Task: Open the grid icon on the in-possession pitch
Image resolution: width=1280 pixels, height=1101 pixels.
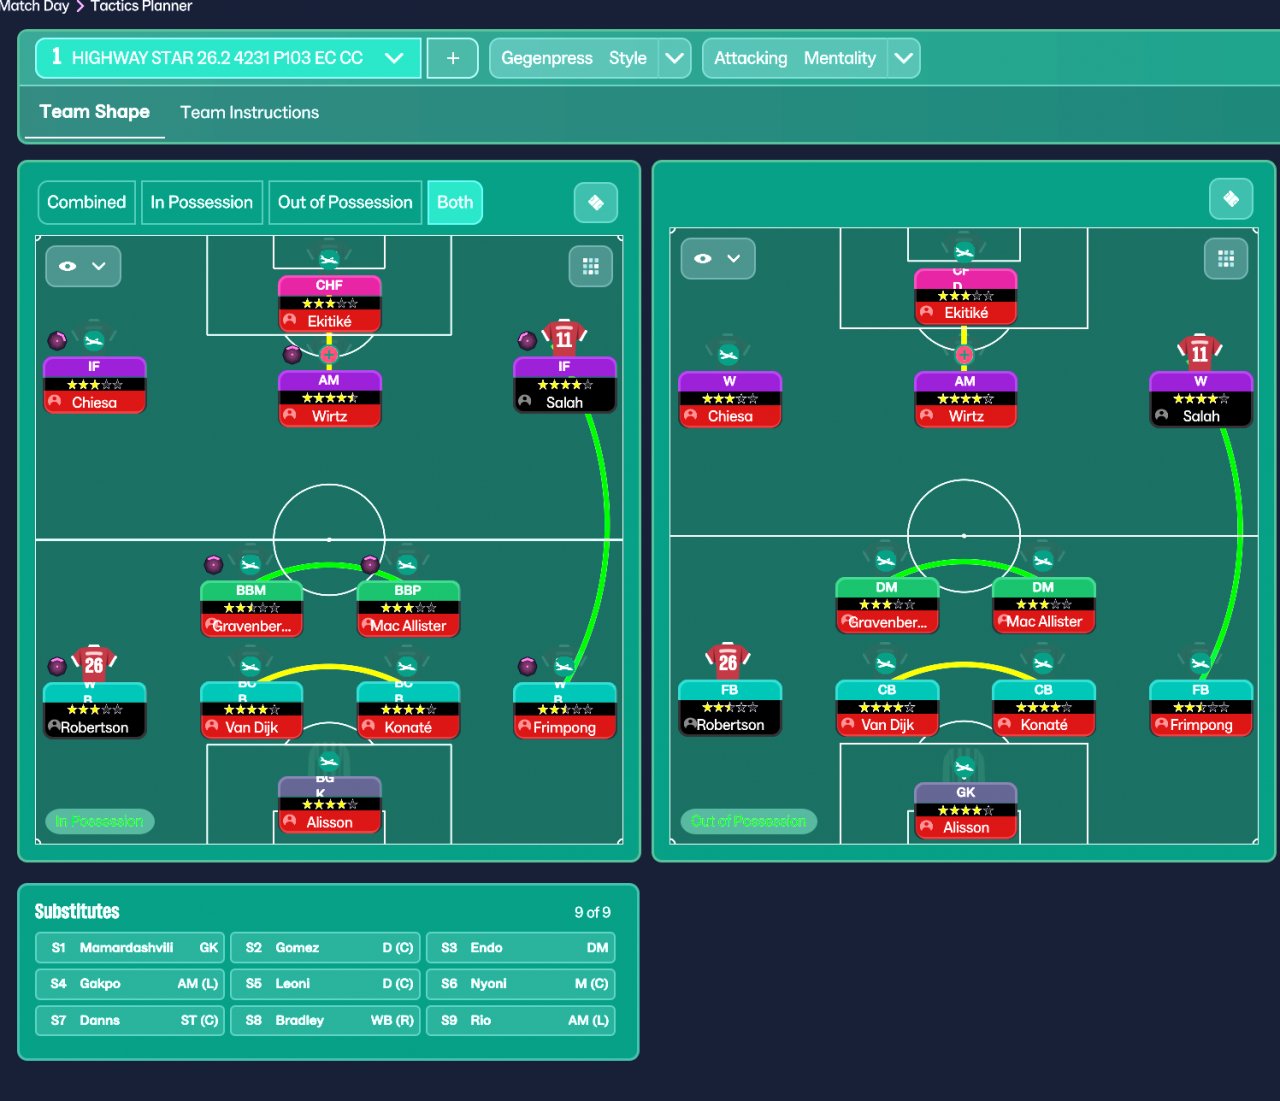Action: point(591,267)
